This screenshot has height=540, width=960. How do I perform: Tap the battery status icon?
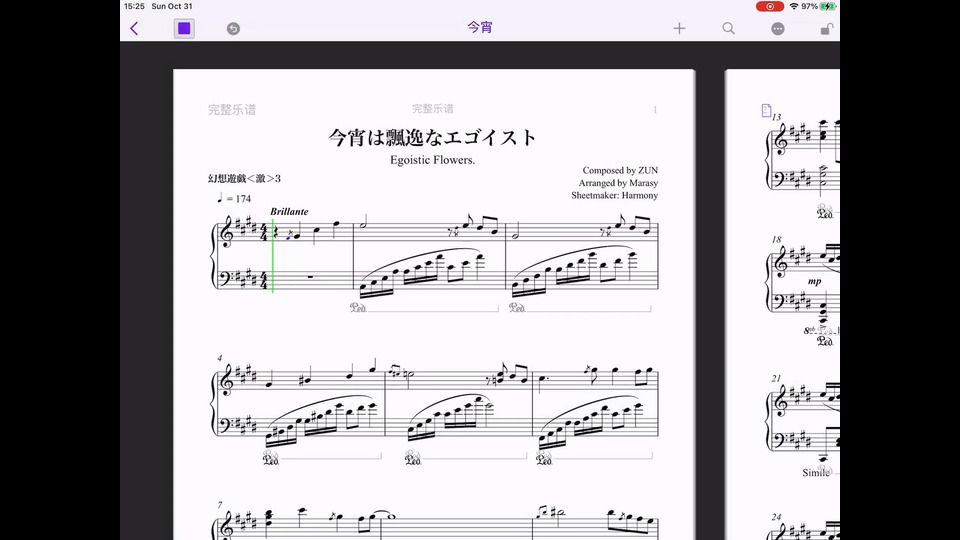coord(828,6)
